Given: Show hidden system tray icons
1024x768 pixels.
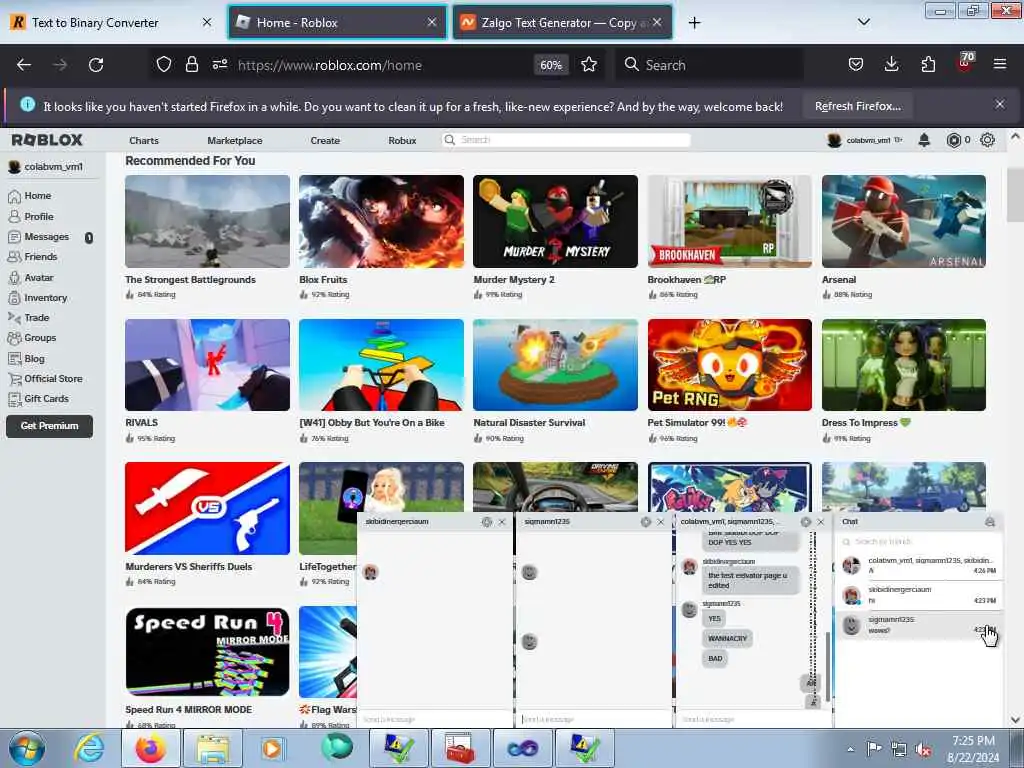Looking at the screenshot, I should pos(850,749).
